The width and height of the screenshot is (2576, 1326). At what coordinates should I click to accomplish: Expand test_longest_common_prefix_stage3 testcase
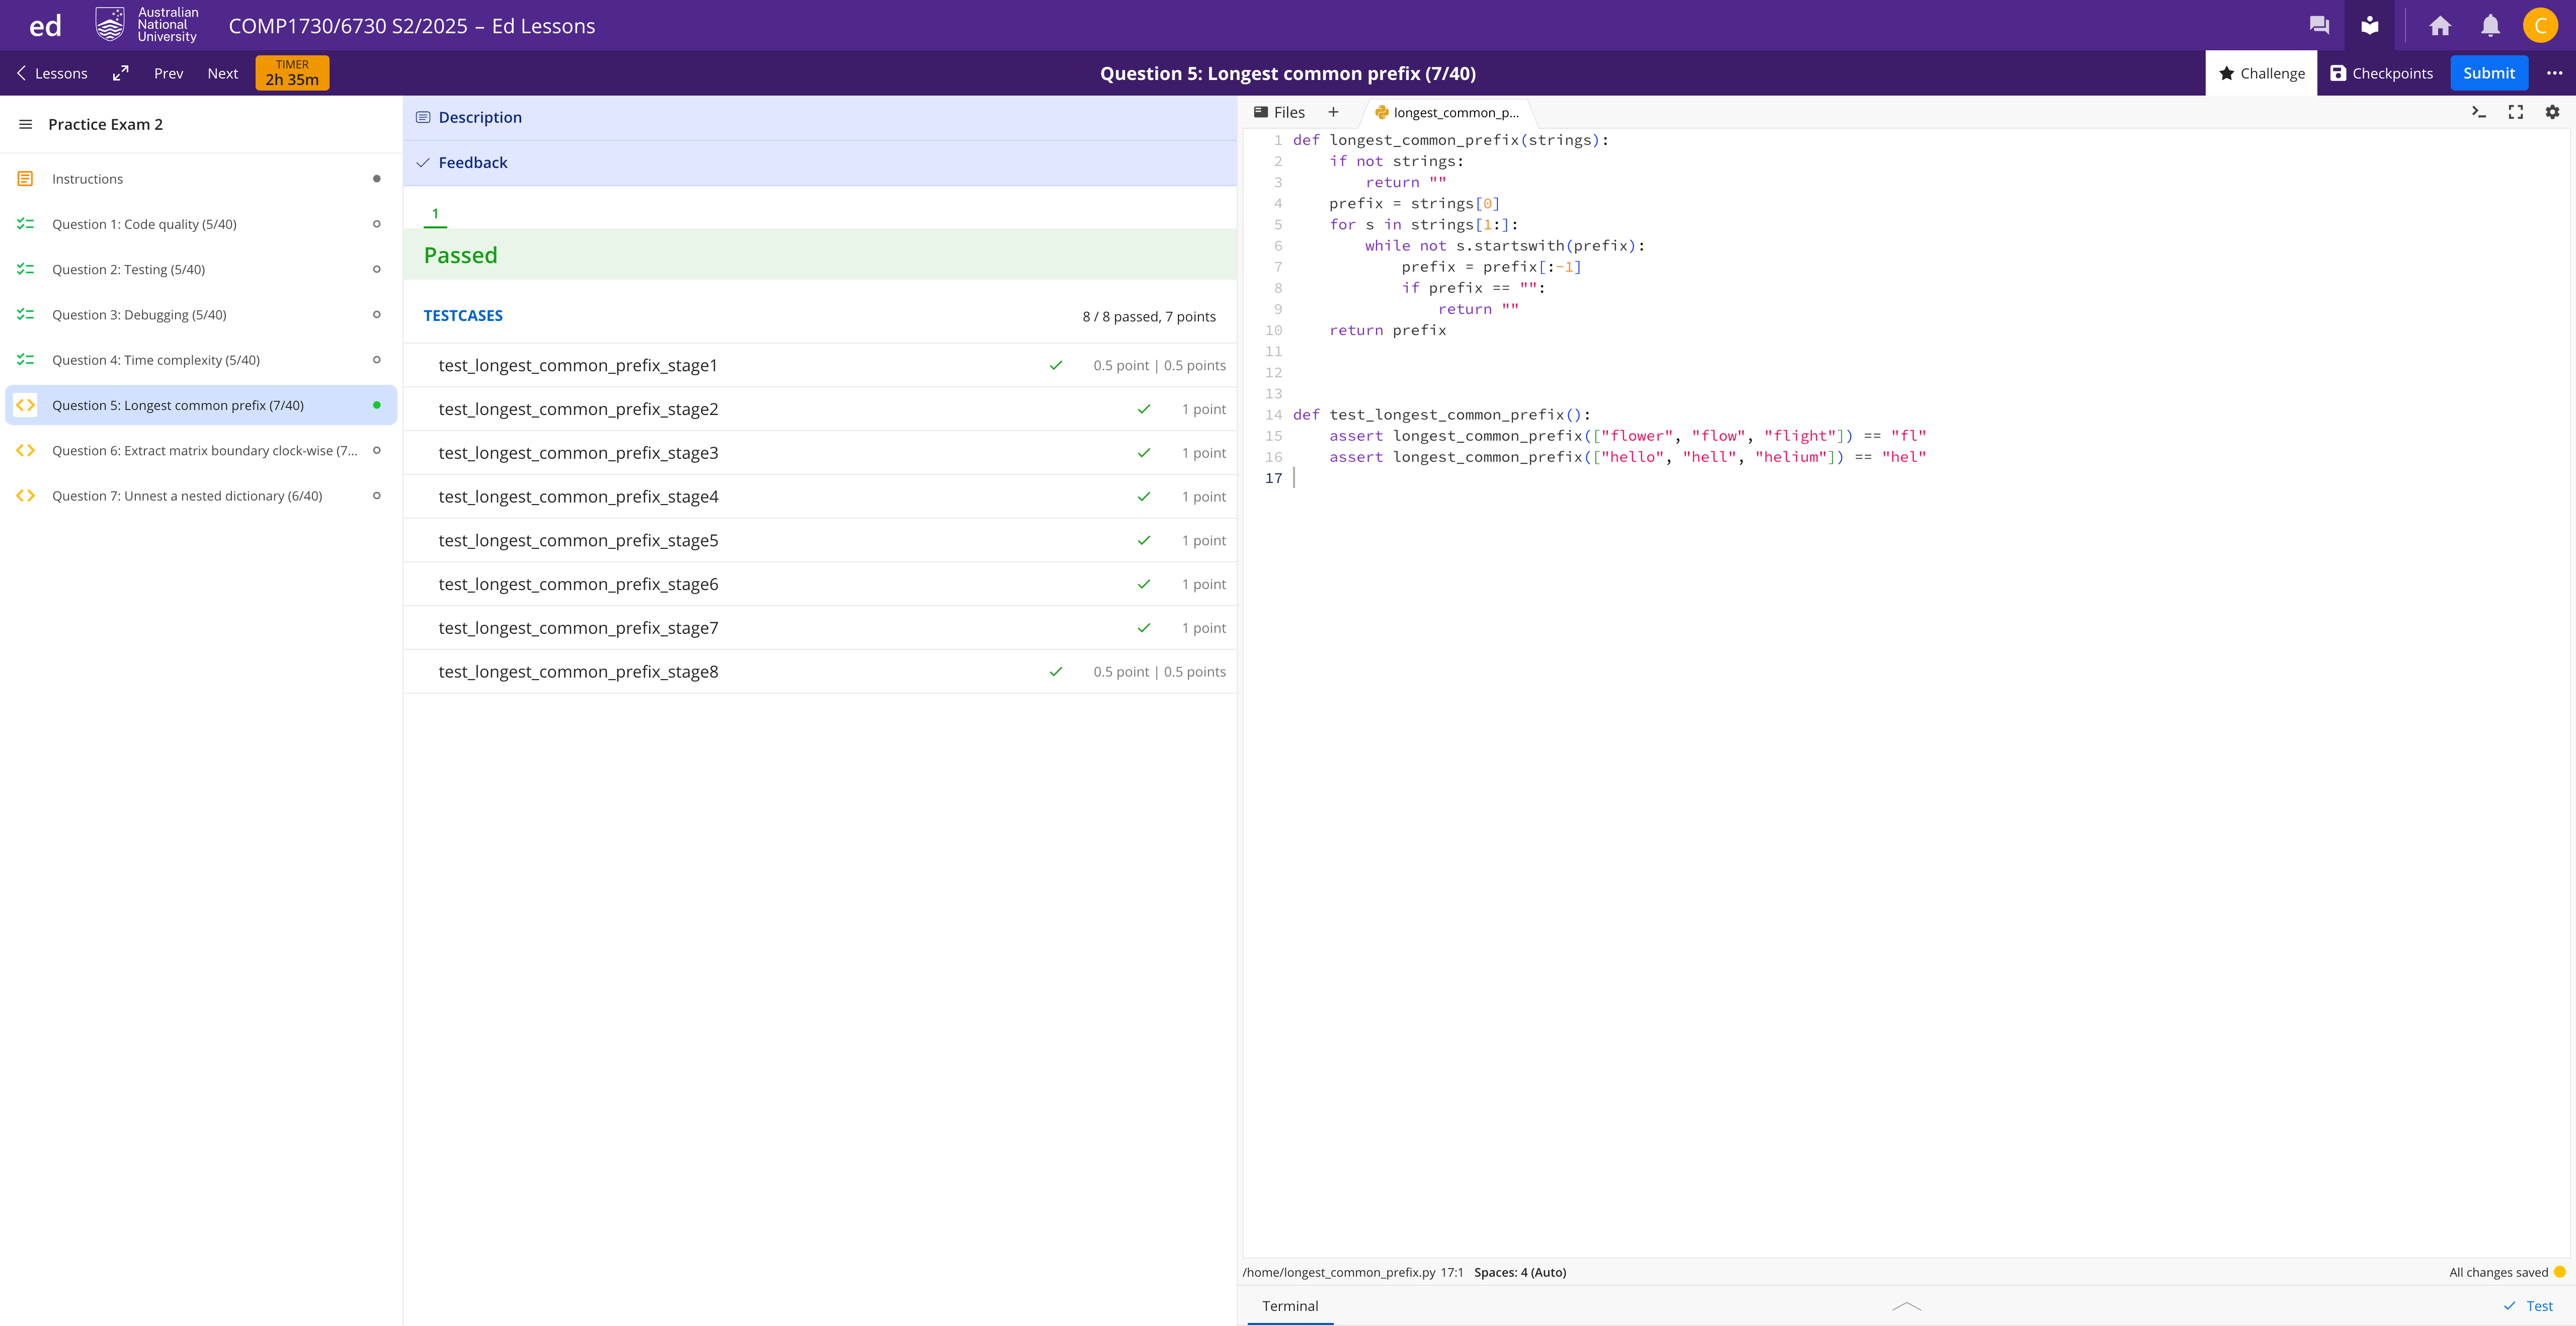(x=820, y=453)
